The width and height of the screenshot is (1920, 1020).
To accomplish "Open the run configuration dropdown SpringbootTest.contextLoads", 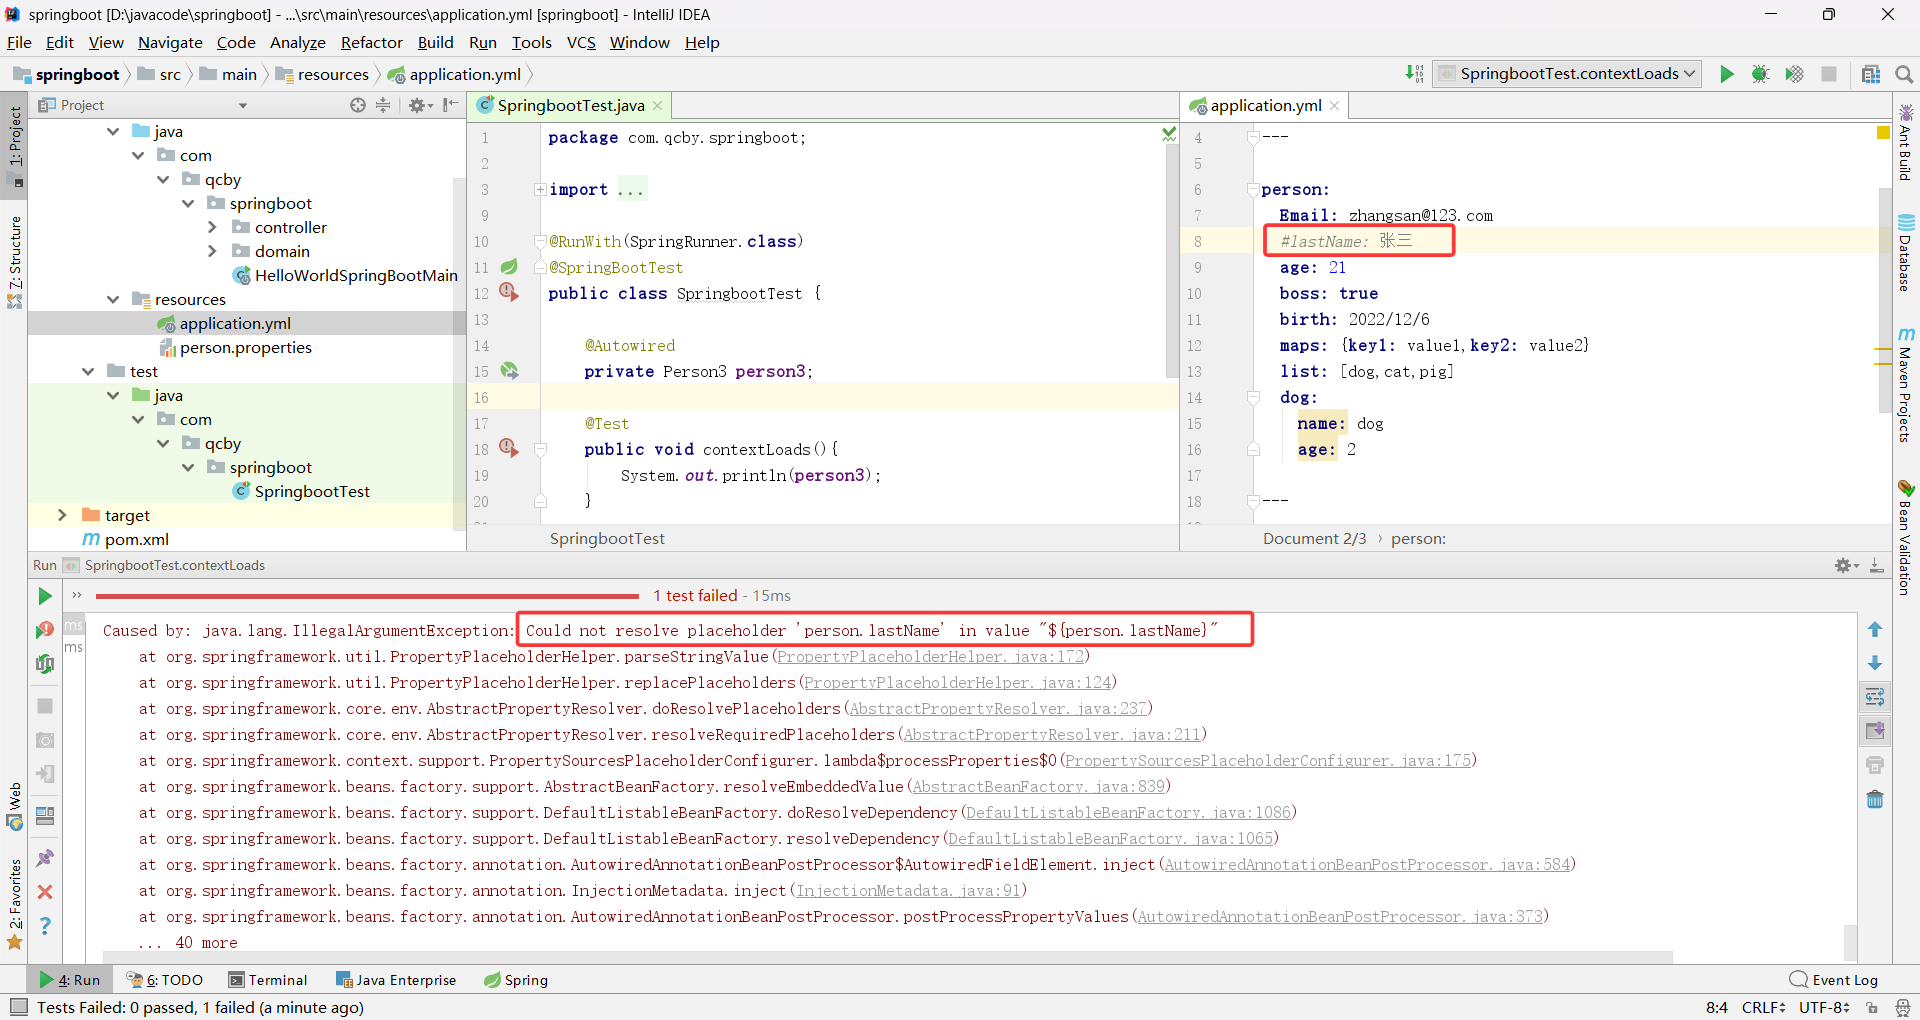I will [x=1568, y=74].
